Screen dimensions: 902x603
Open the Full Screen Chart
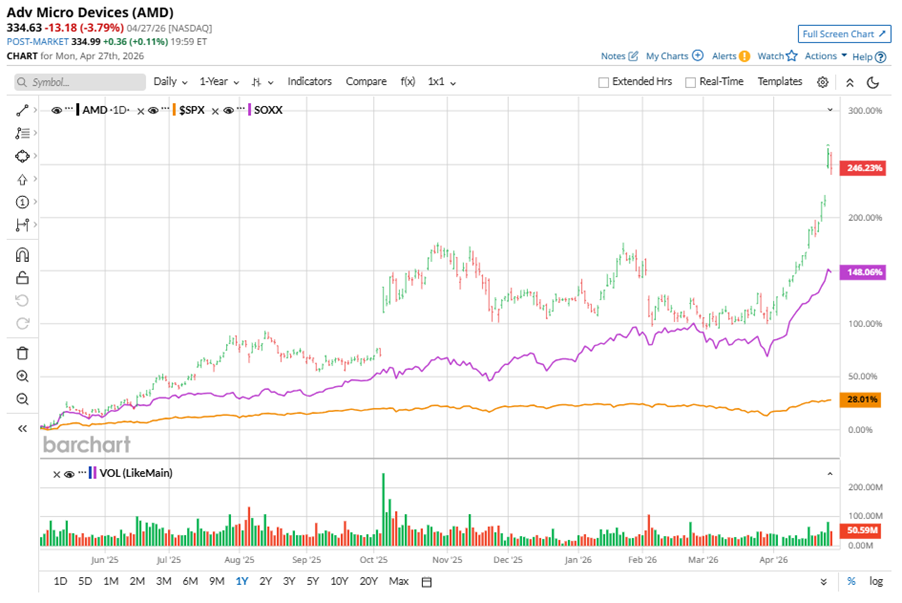click(x=844, y=34)
